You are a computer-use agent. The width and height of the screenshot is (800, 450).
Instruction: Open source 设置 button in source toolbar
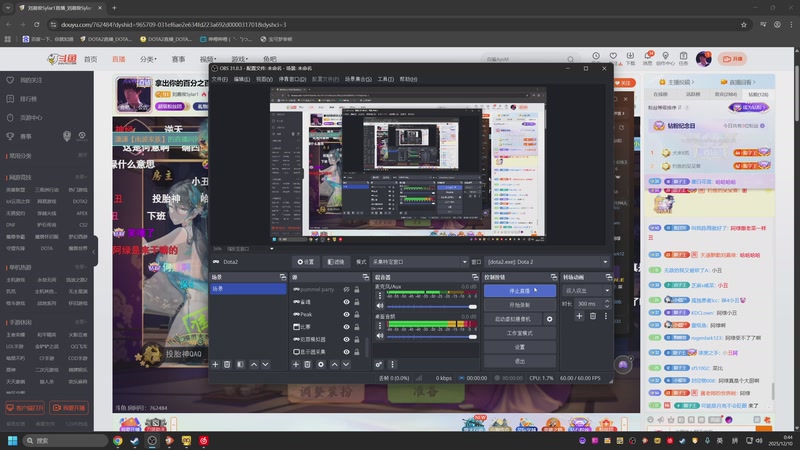tap(306, 262)
